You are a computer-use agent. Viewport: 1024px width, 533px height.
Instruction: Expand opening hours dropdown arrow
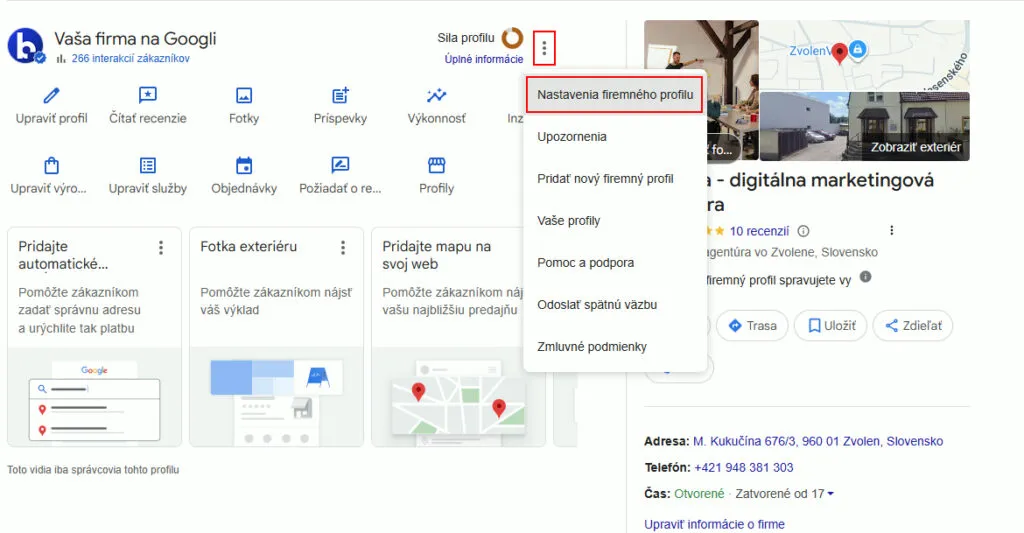[x=831, y=494]
